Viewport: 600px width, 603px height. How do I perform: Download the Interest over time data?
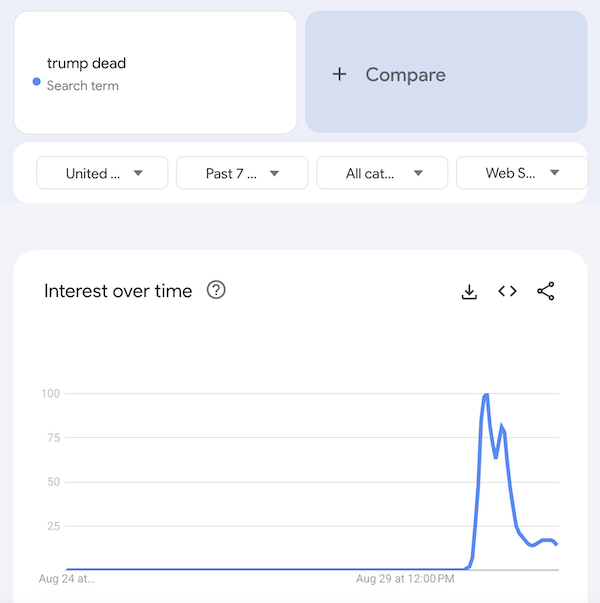click(x=469, y=292)
